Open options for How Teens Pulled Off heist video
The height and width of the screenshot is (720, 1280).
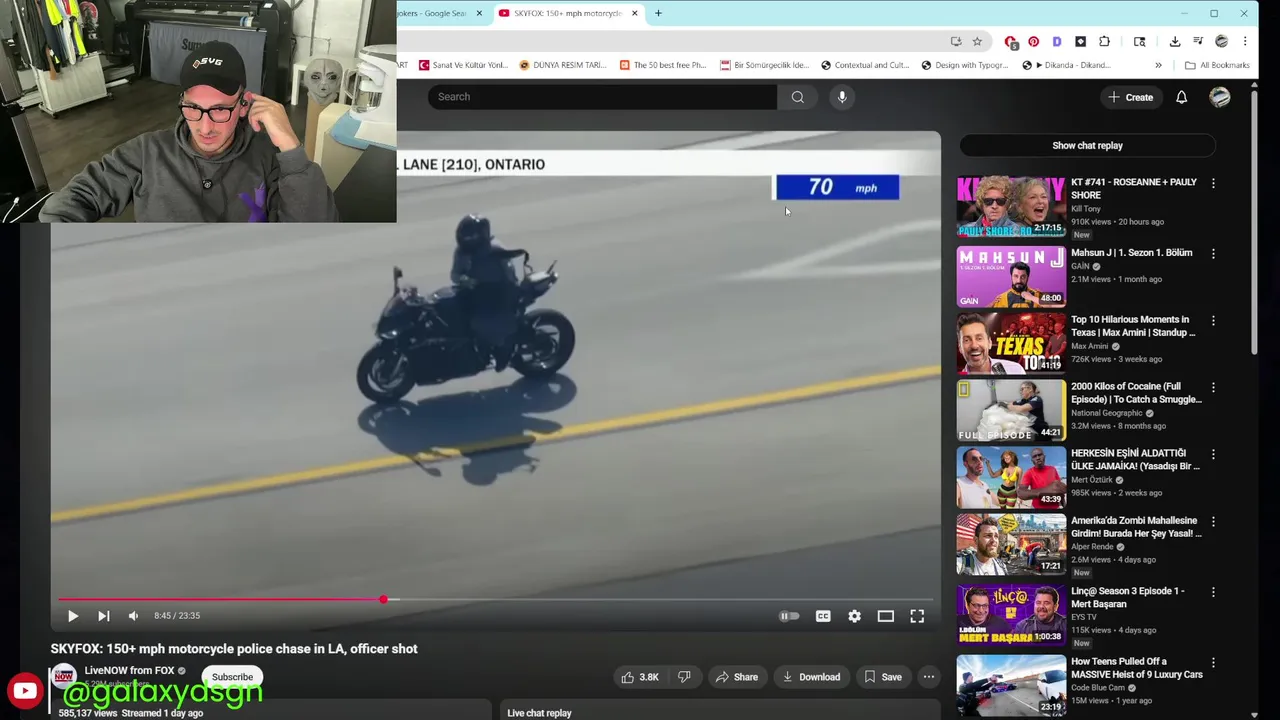click(1213, 663)
